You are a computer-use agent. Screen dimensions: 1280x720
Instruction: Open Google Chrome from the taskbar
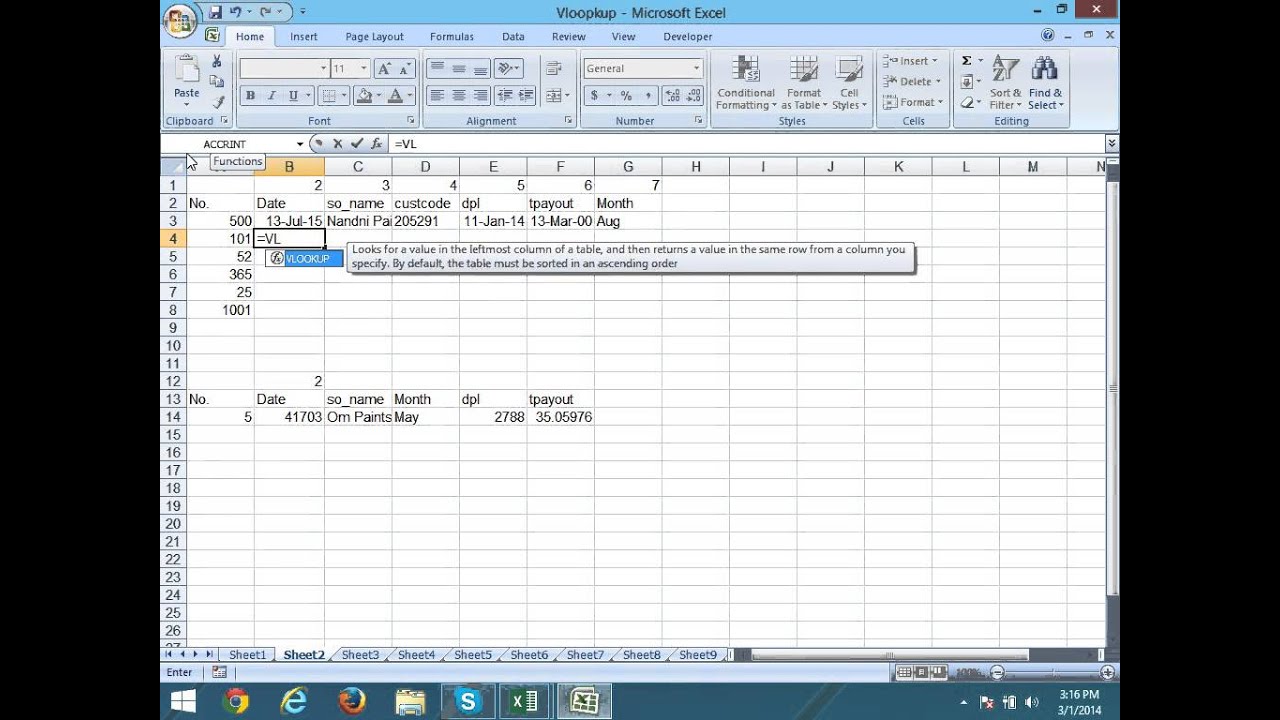(237, 702)
